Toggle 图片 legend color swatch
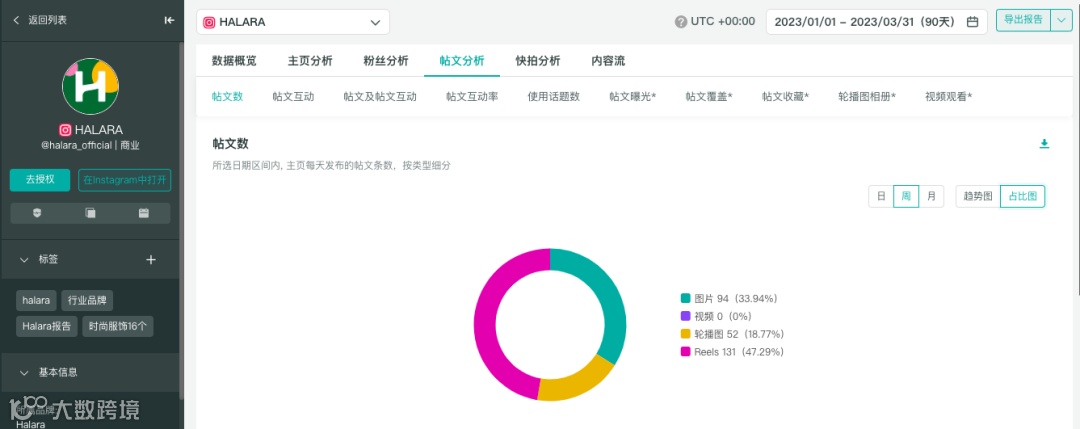Image resolution: width=1080 pixels, height=429 pixels. click(x=685, y=298)
